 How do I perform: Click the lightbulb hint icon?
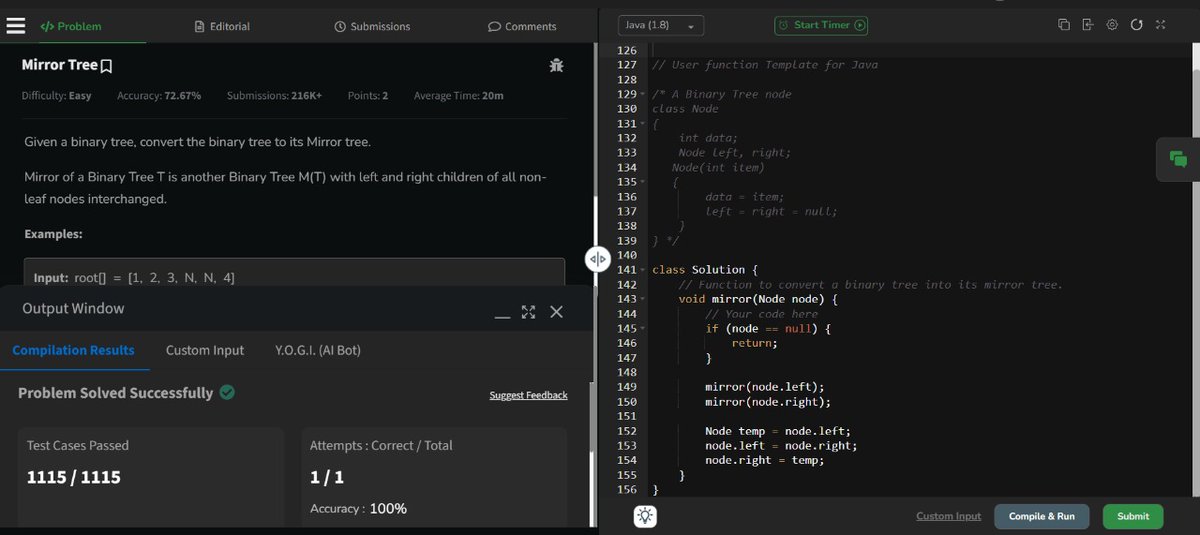point(645,516)
